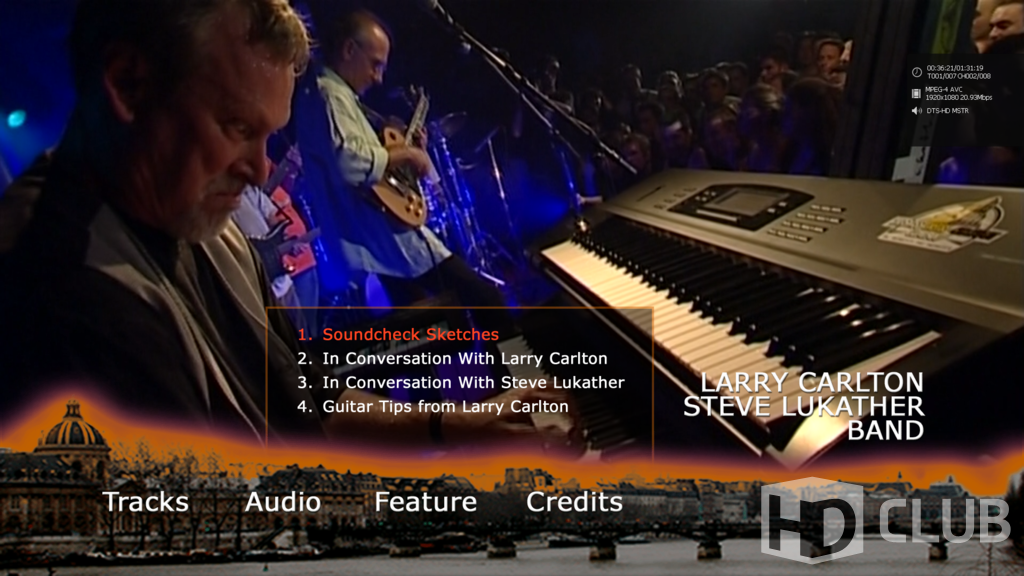This screenshot has height=576, width=1024.
Task: Click the HD Club hexagon logo
Action: click(x=810, y=519)
